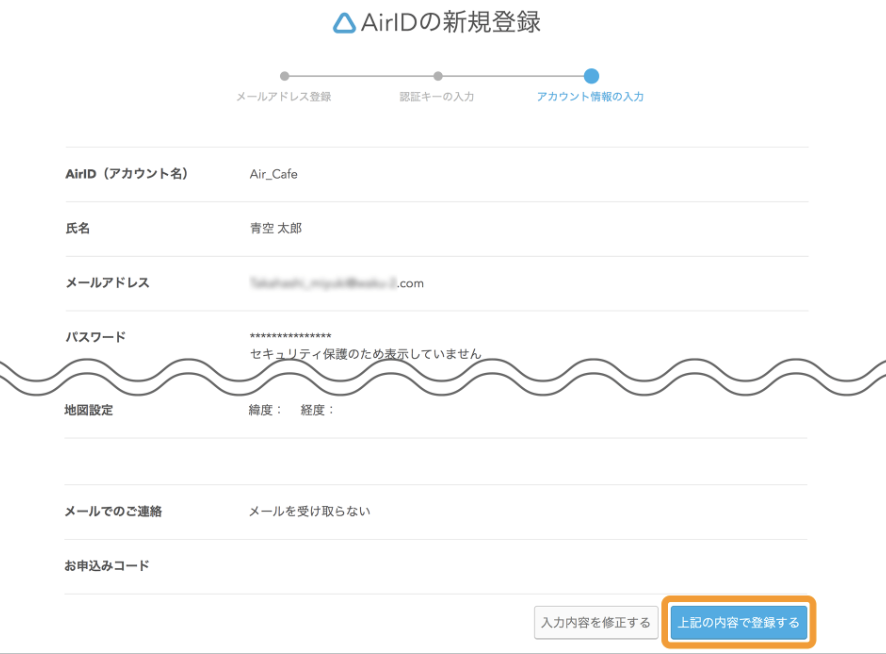Click the middle grey progress step dot
Image resolution: width=886 pixels, height=654 pixels.
click(x=438, y=76)
